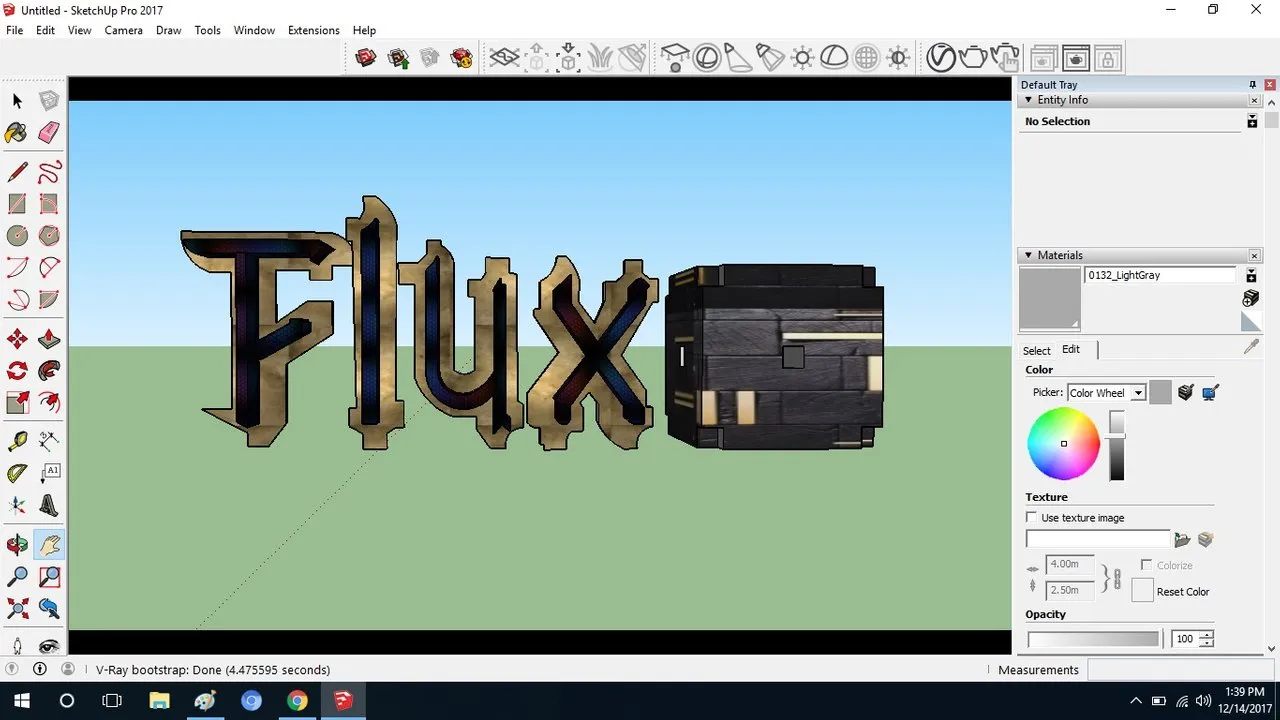Select the Circle tool
This screenshot has width=1280, height=720.
17,236
